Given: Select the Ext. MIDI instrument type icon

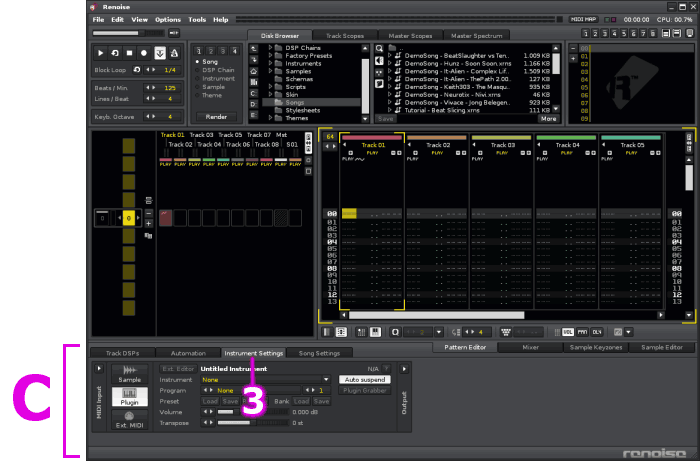Looking at the screenshot, I should click(129, 419).
